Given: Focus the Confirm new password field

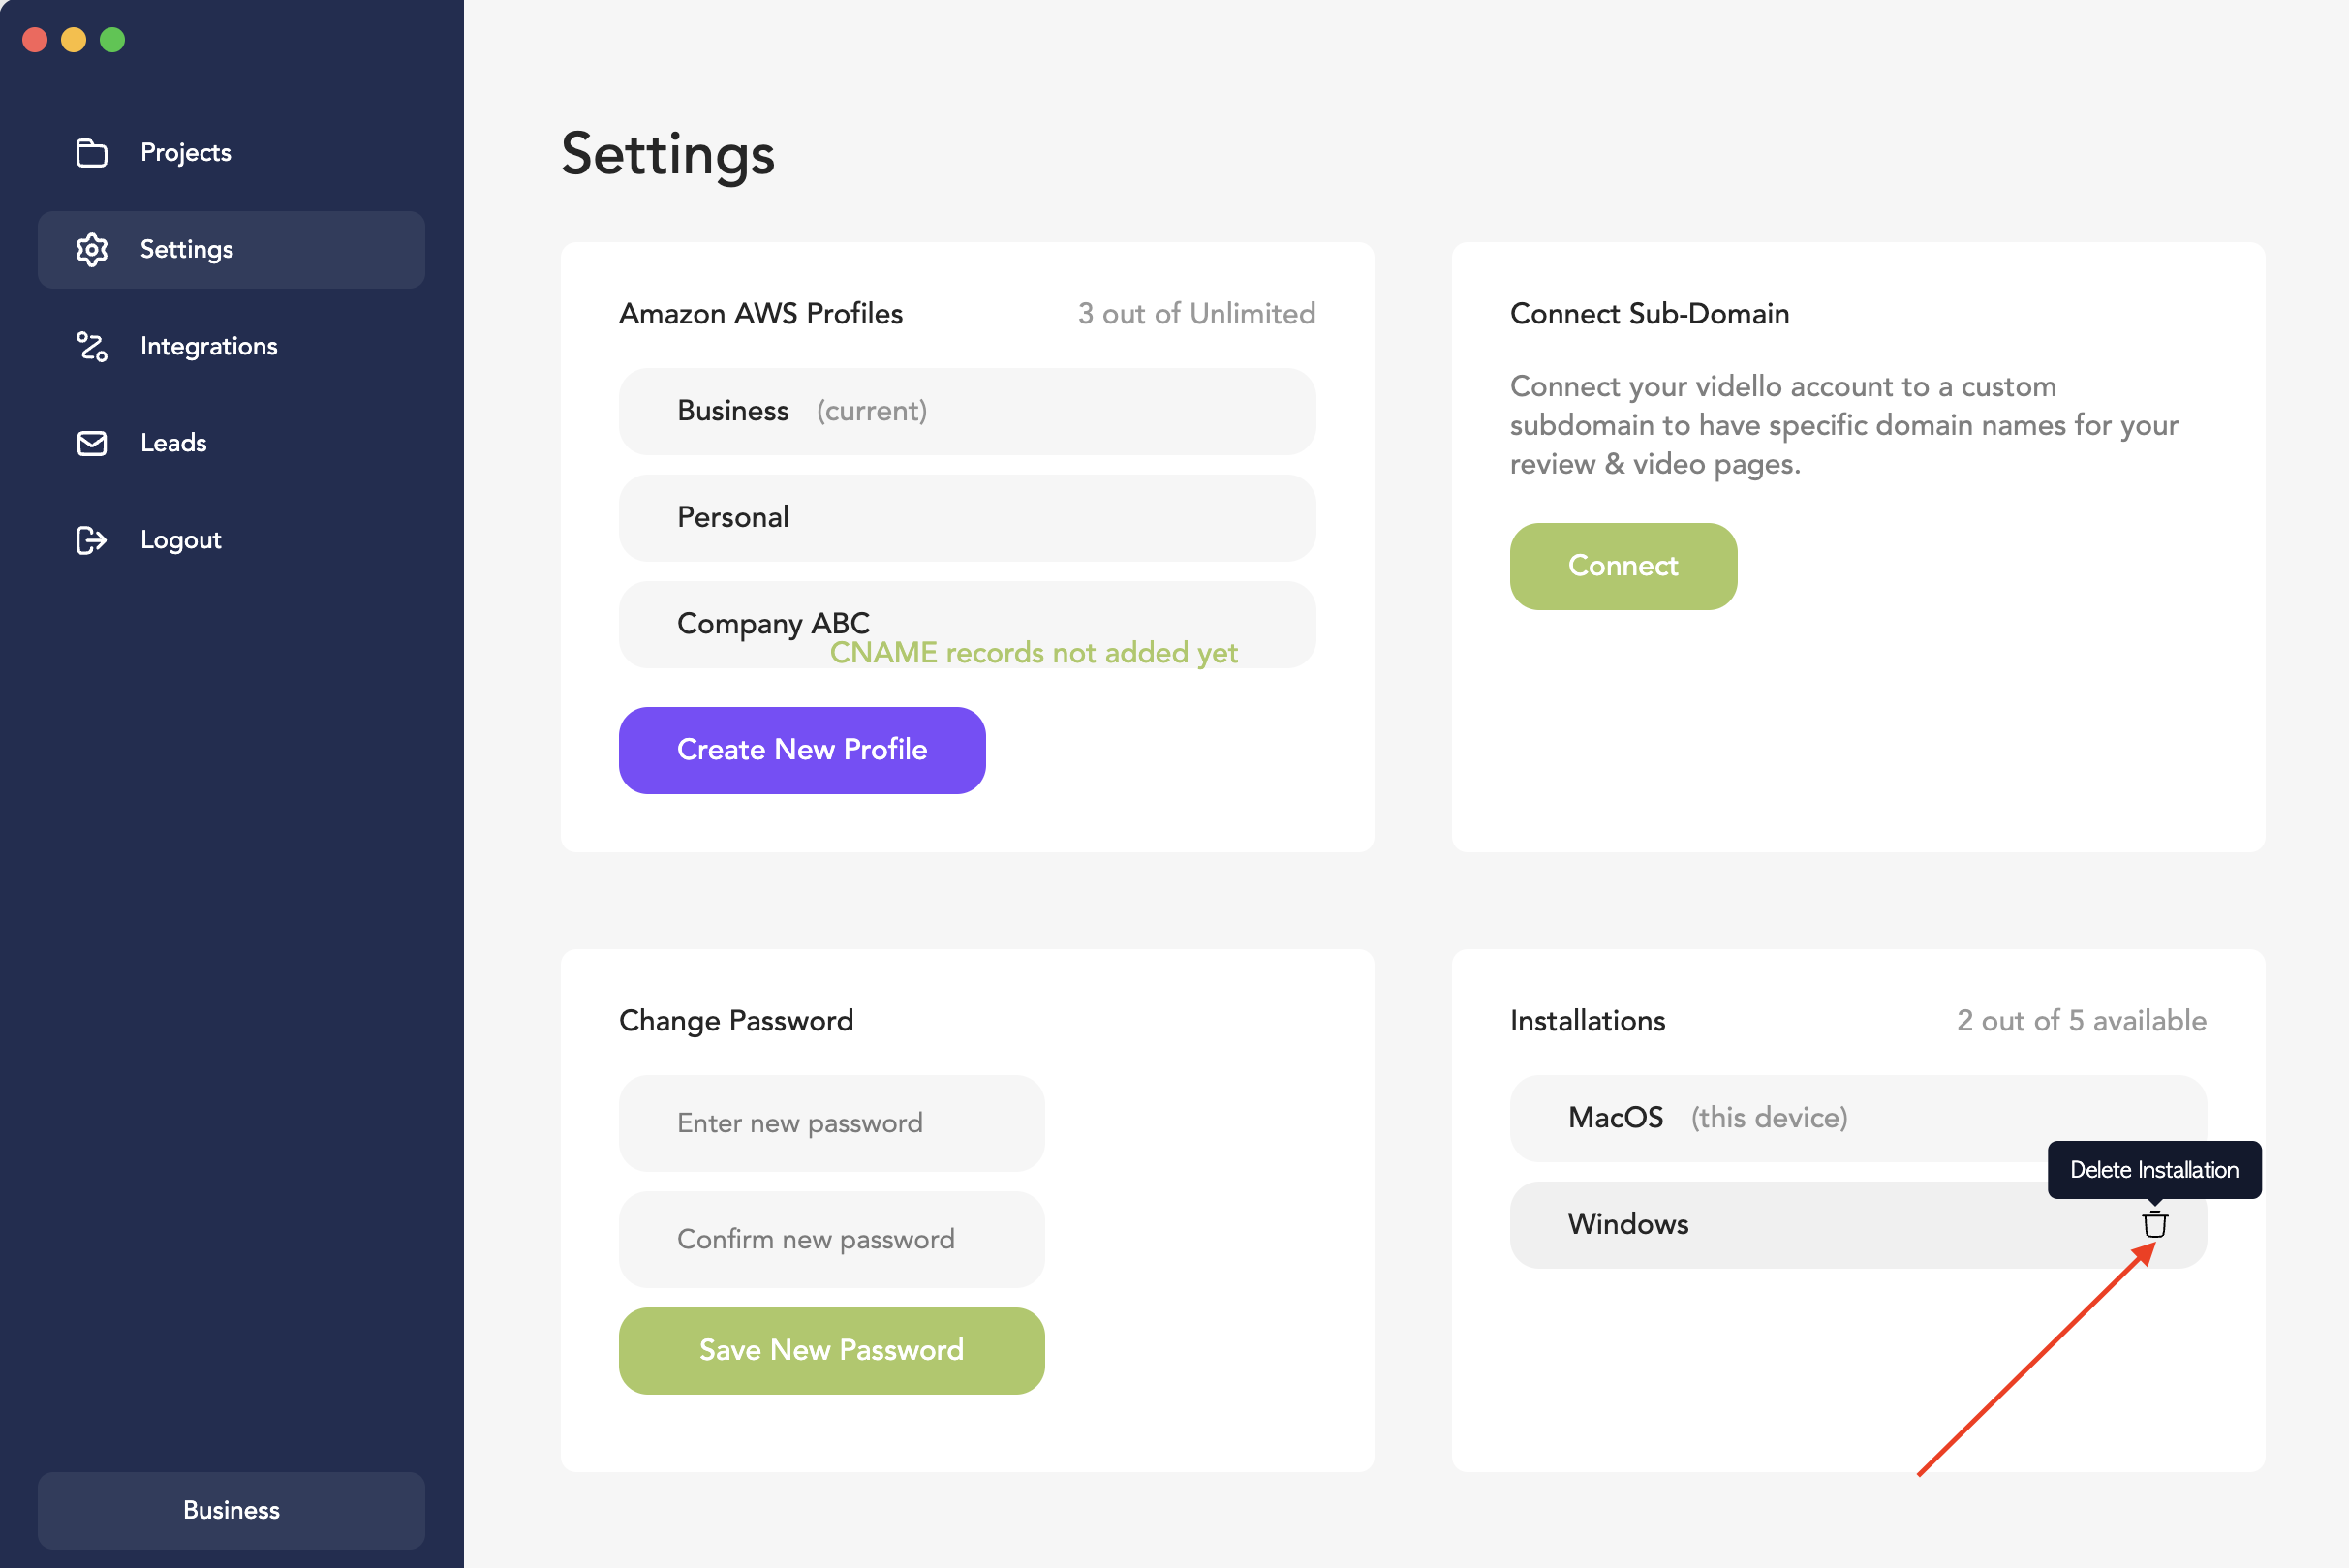Looking at the screenshot, I should (831, 1239).
